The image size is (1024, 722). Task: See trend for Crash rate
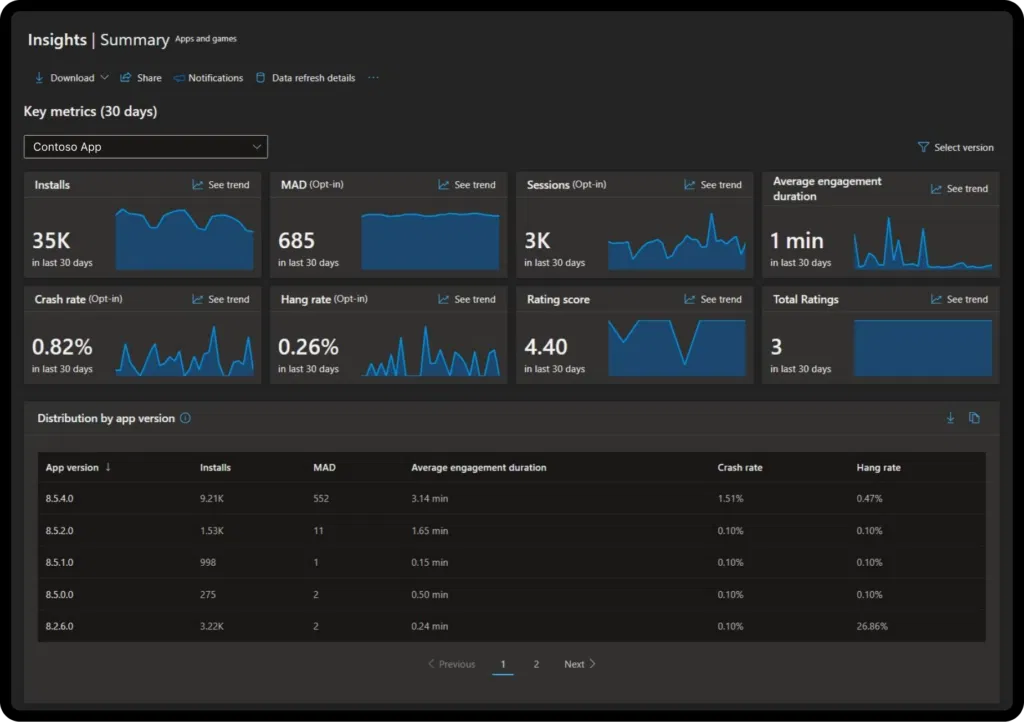coord(221,299)
